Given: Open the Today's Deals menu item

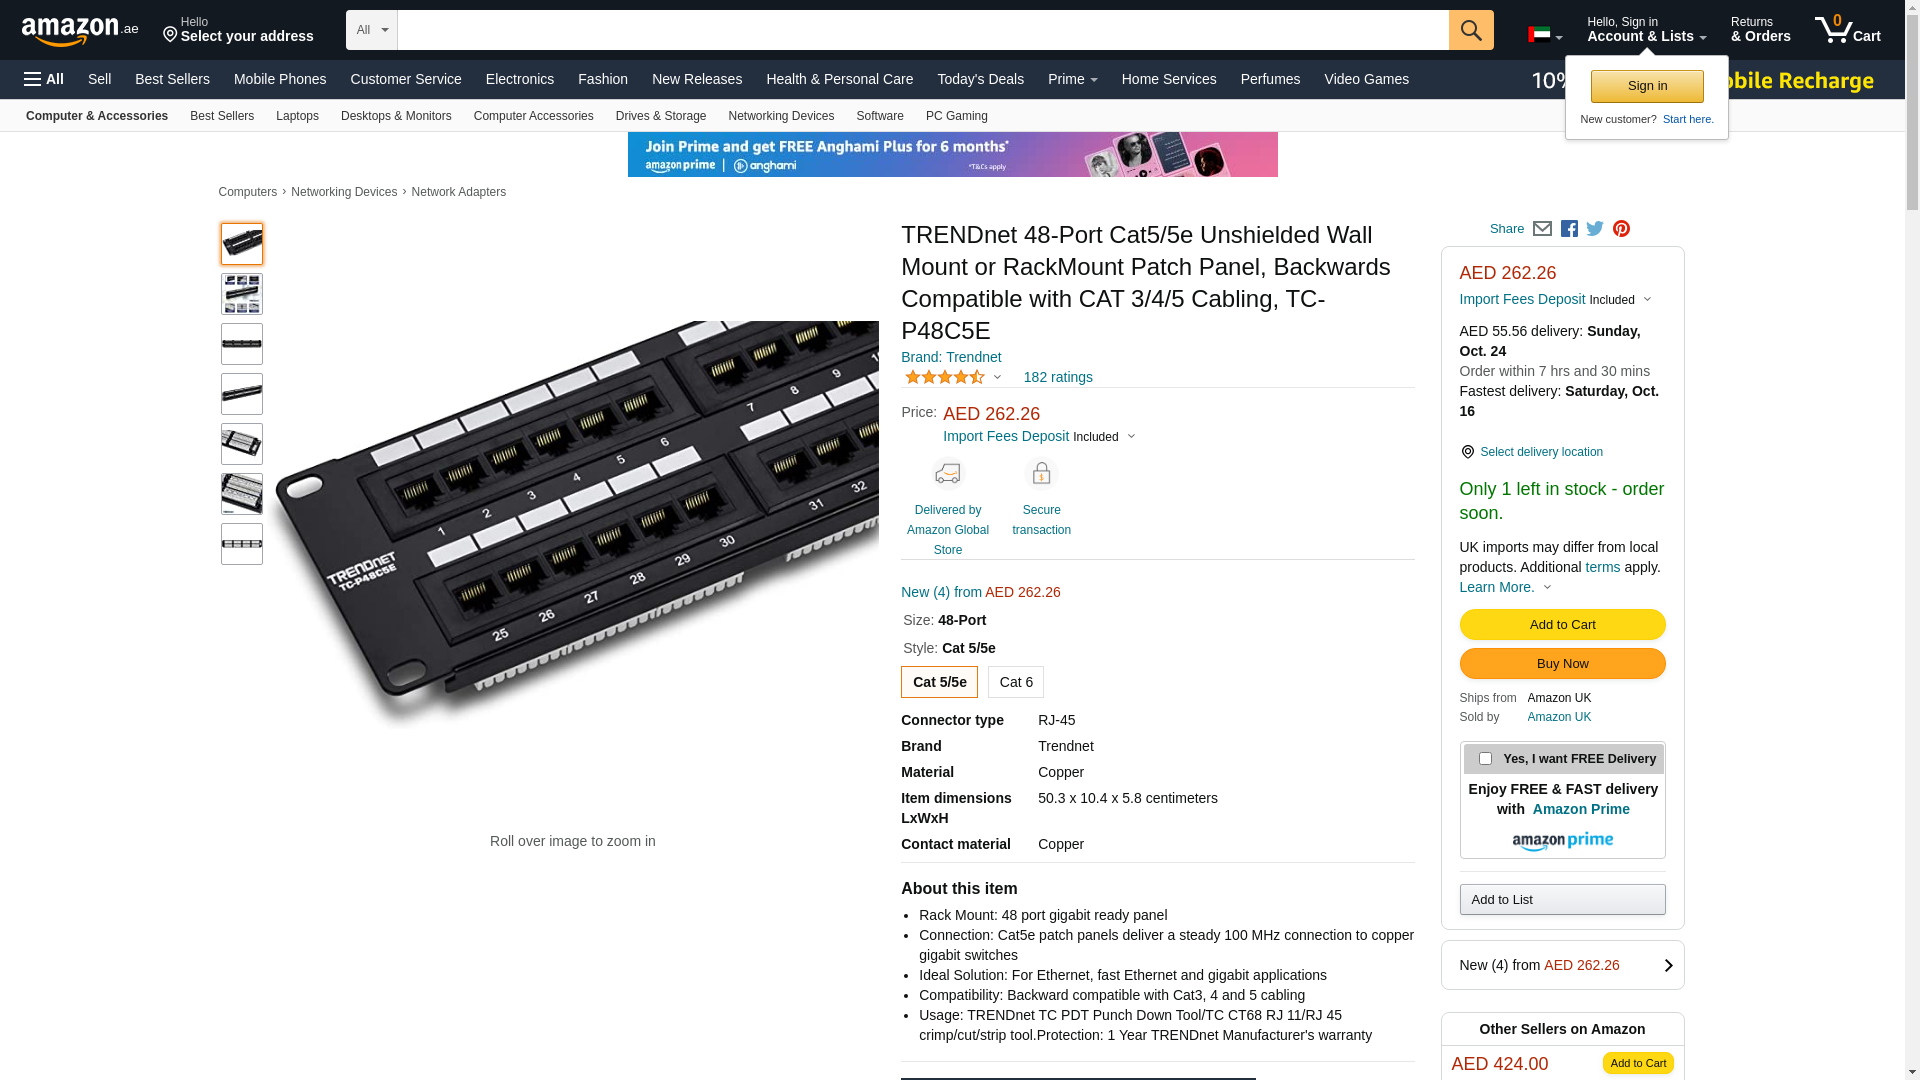Looking at the screenshot, I should click(980, 79).
